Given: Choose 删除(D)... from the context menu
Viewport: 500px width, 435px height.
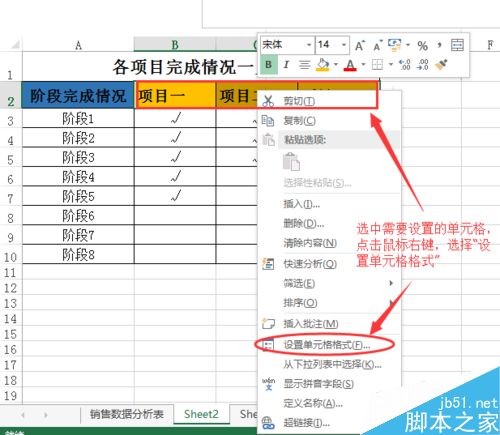Looking at the screenshot, I should [x=330, y=223].
